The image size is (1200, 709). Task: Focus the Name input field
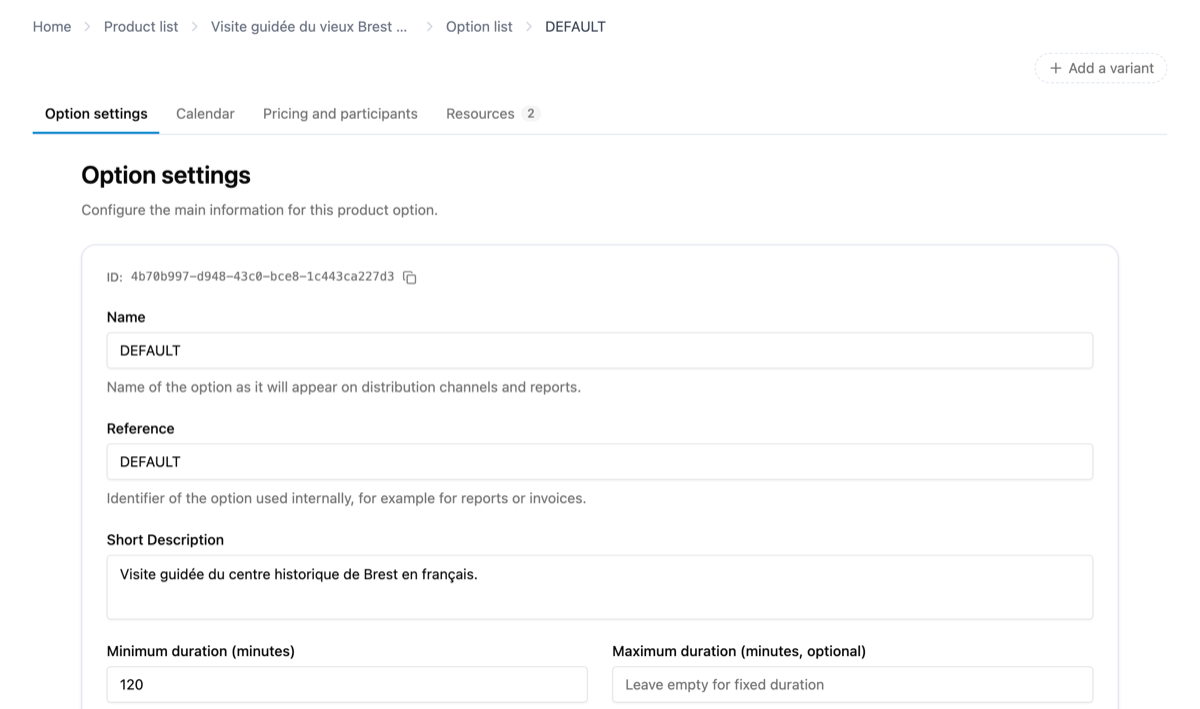point(600,351)
